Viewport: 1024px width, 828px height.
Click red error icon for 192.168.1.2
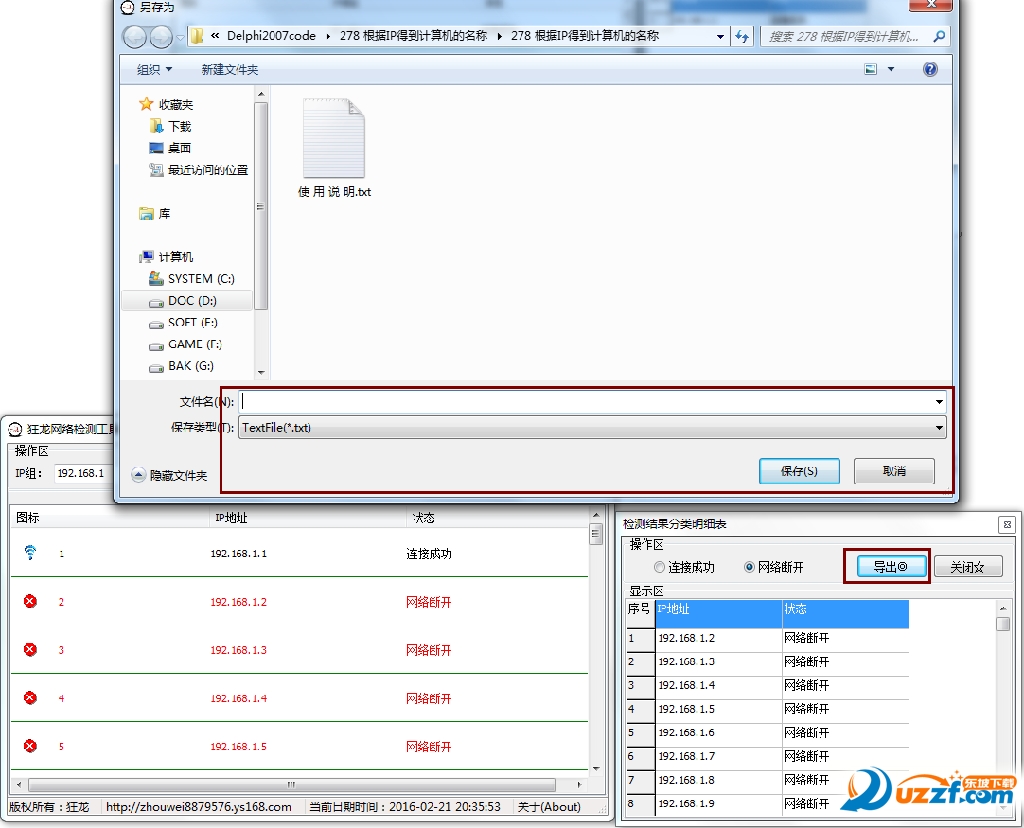[x=30, y=601]
